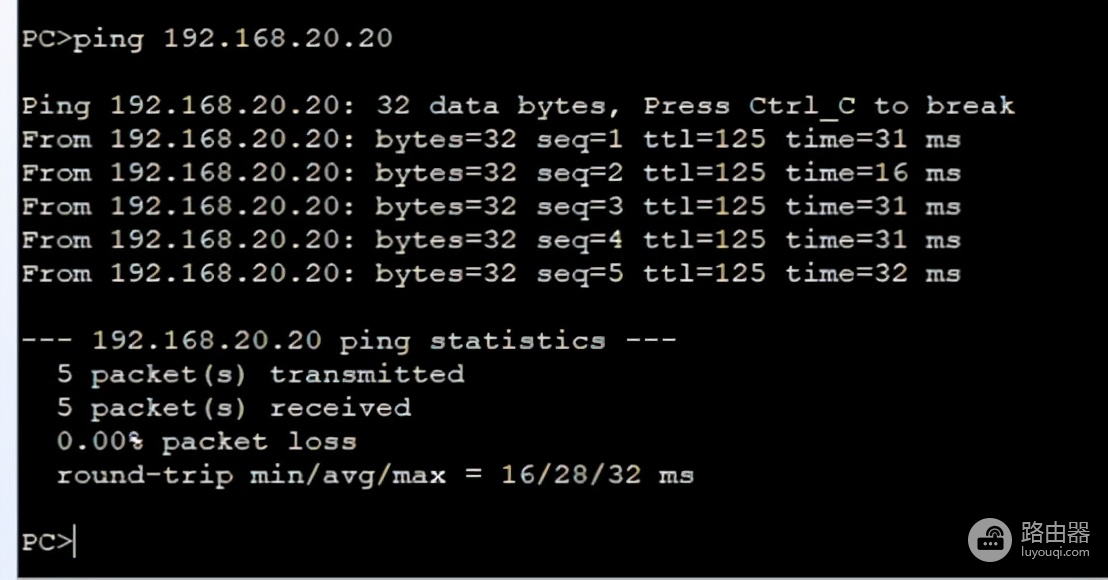Click the seq=4 reply line
Viewport: 1108px width, 580px height.
click(490, 240)
